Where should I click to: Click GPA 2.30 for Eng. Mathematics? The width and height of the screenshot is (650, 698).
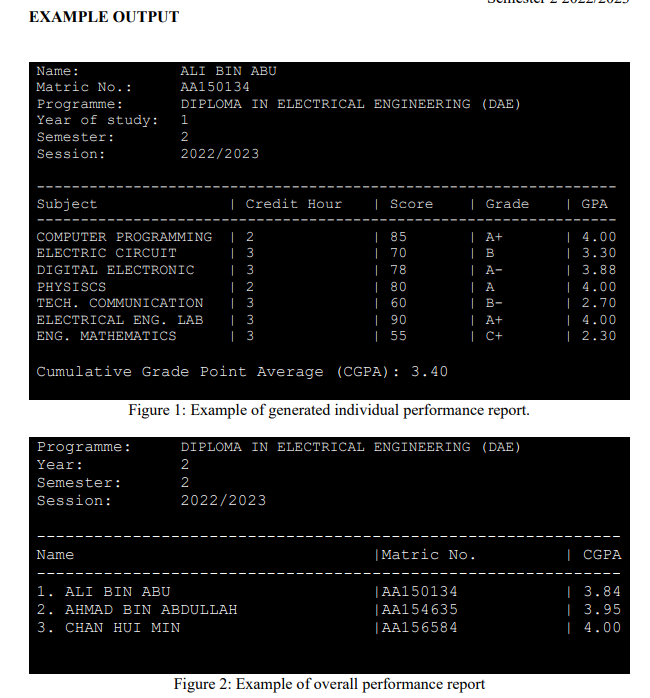tap(599, 336)
